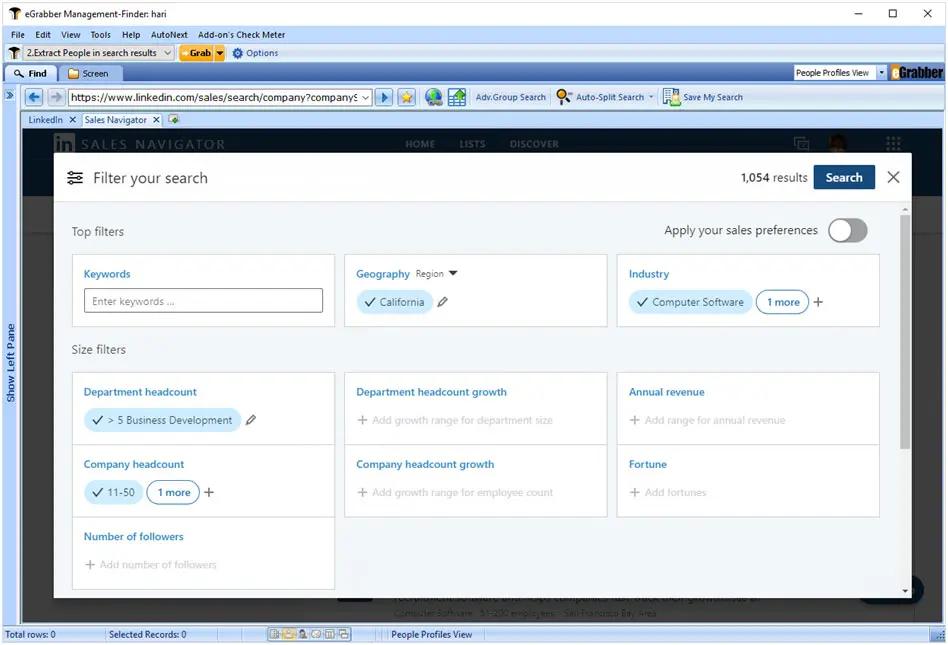Open the Edit menu
The image size is (948, 645).
[x=43, y=34]
